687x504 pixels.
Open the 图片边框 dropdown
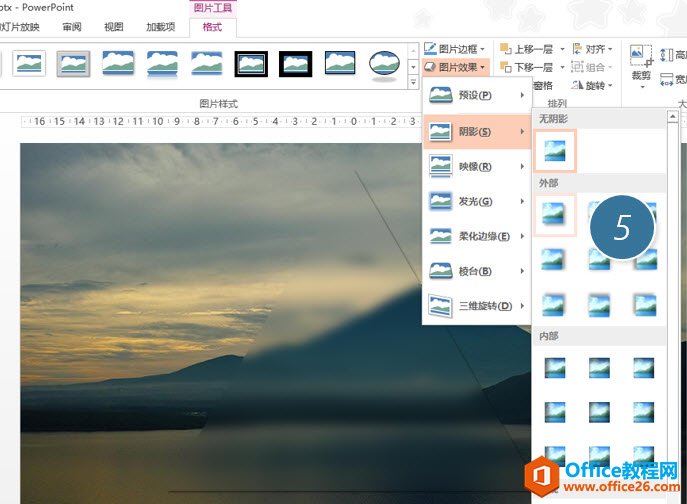pyautogui.click(x=456, y=48)
